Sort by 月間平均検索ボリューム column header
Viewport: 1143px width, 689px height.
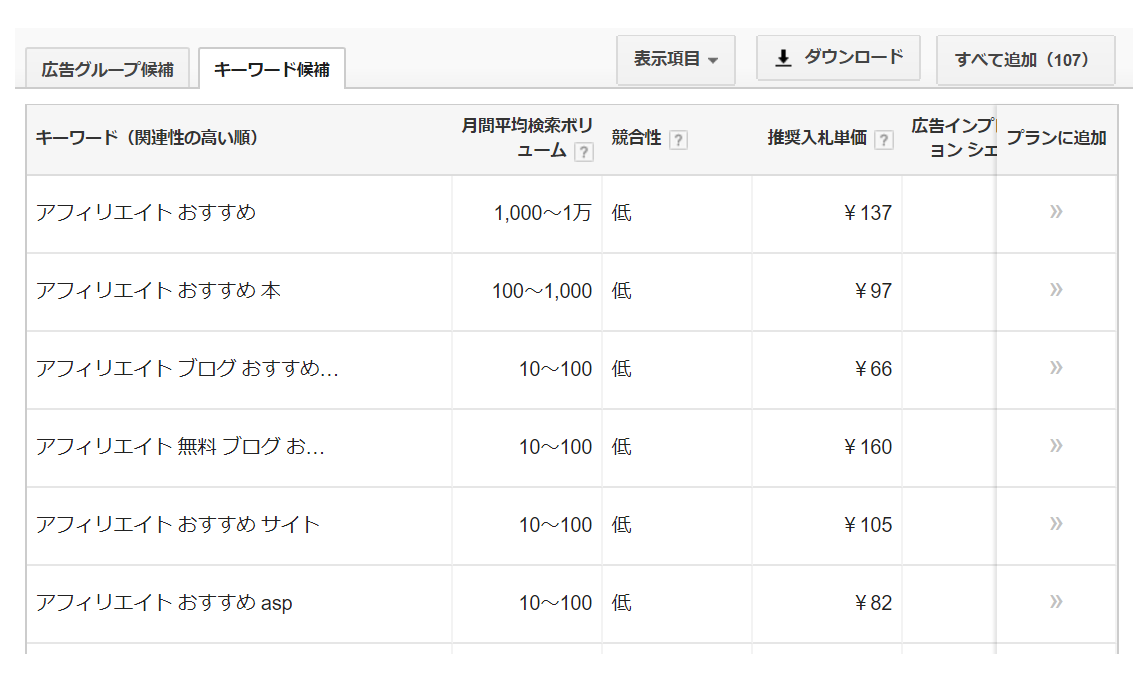(527, 138)
